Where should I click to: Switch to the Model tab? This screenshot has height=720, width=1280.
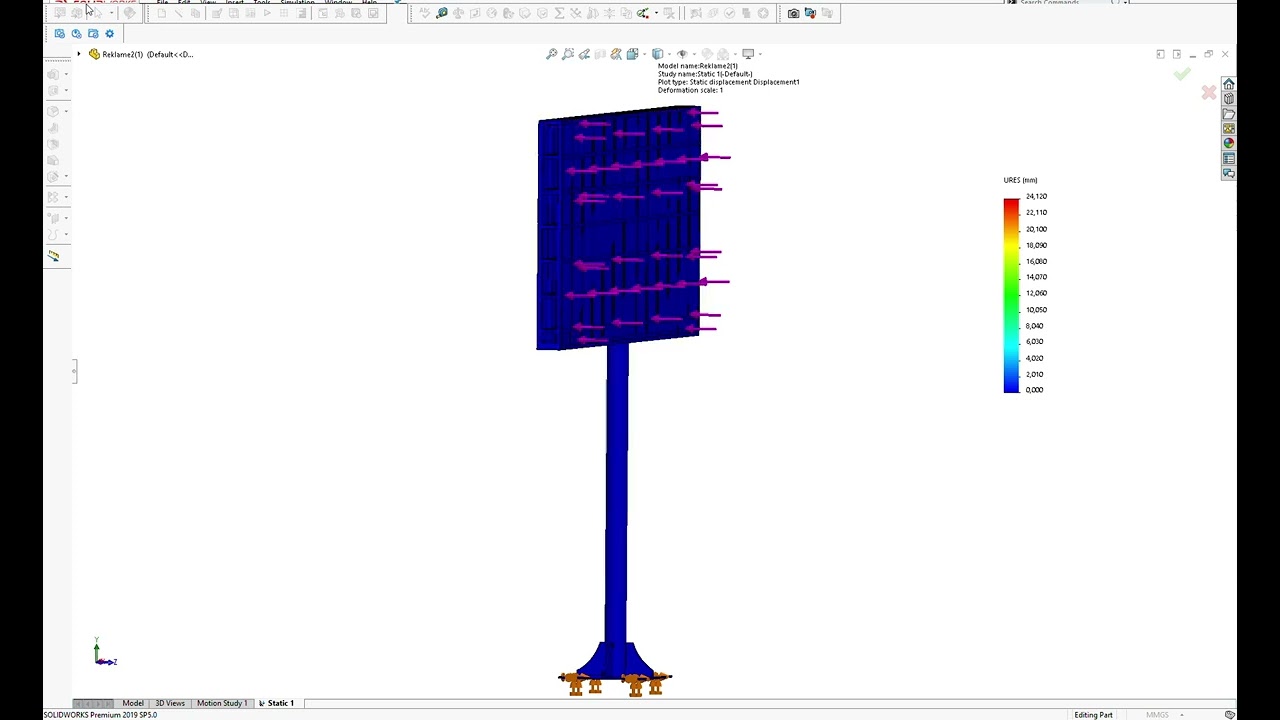133,703
